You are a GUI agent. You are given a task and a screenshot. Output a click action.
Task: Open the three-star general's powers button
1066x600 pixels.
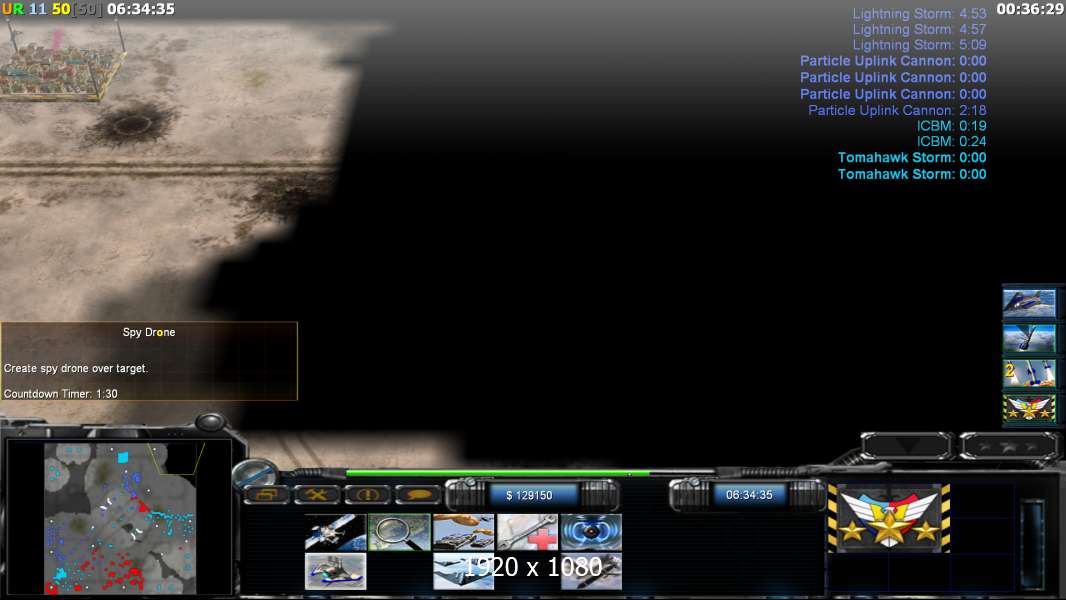(x=1008, y=446)
